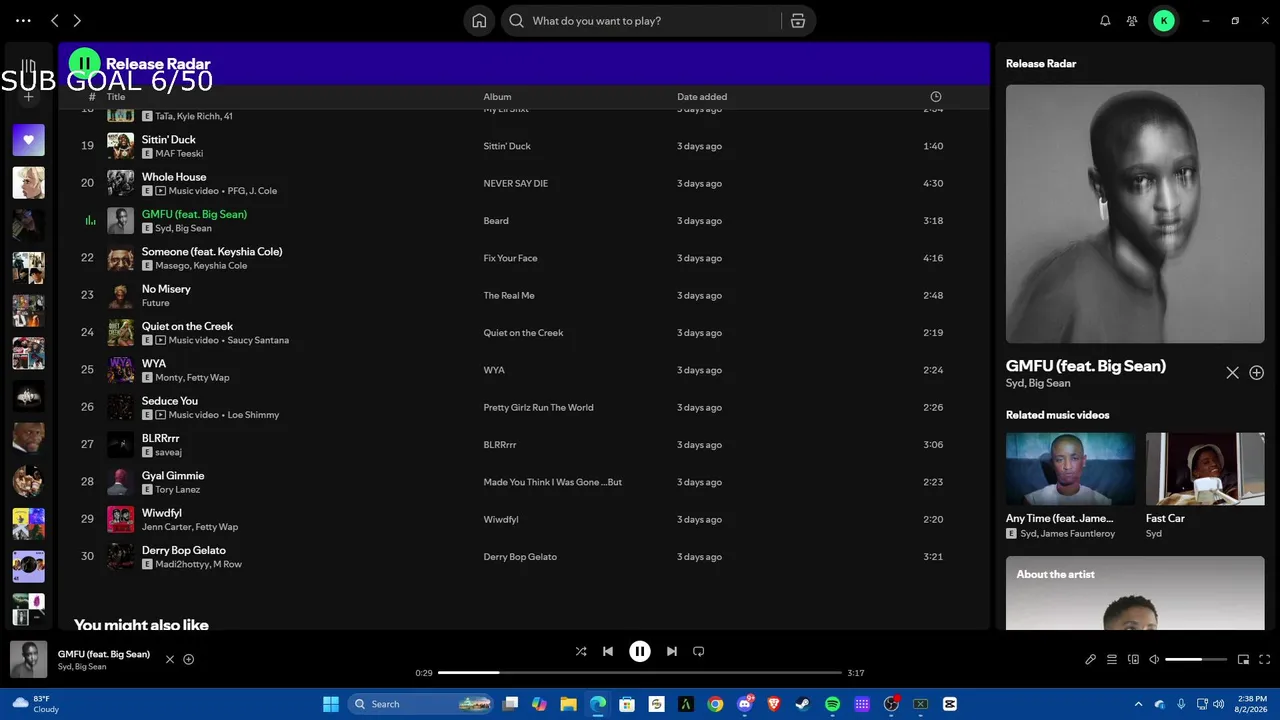Enter full screen player view
Image resolution: width=1280 pixels, height=720 pixels.
click(x=1265, y=660)
